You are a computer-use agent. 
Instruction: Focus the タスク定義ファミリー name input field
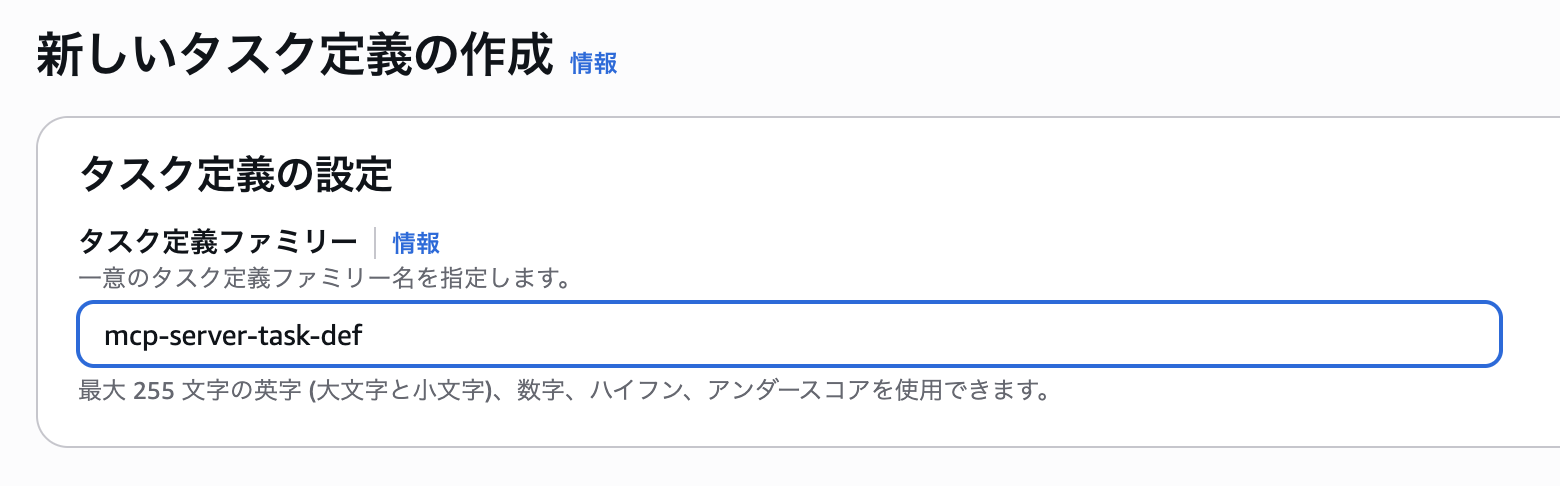[789, 334]
